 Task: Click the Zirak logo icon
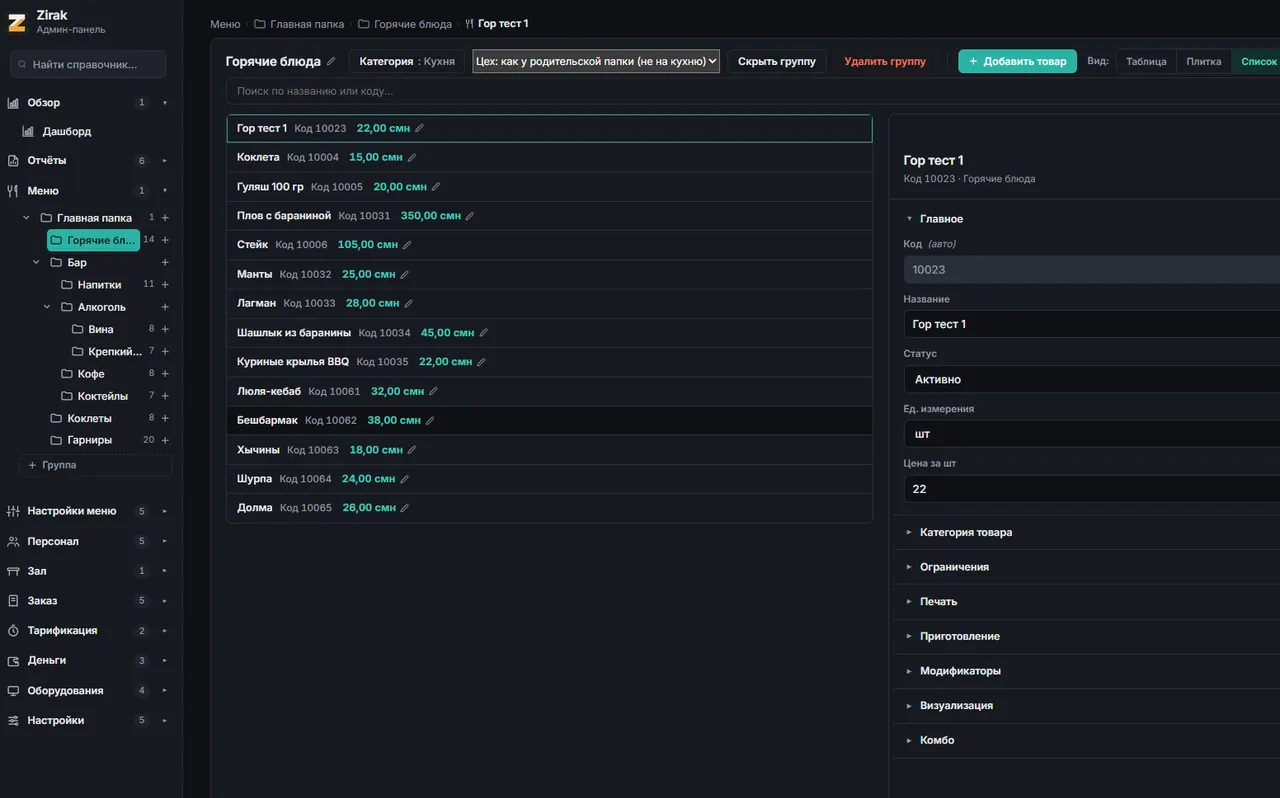pos(17,23)
